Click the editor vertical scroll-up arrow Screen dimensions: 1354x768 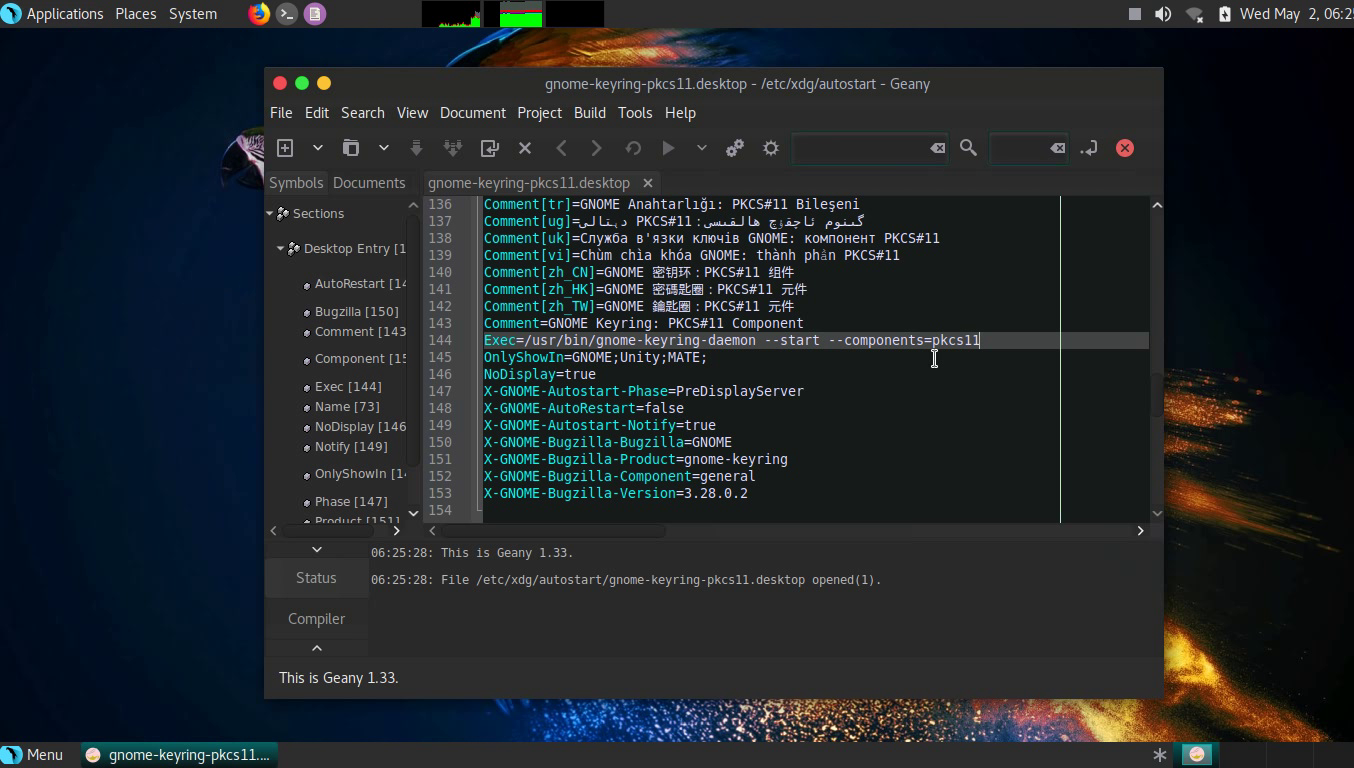point(1157,205)
